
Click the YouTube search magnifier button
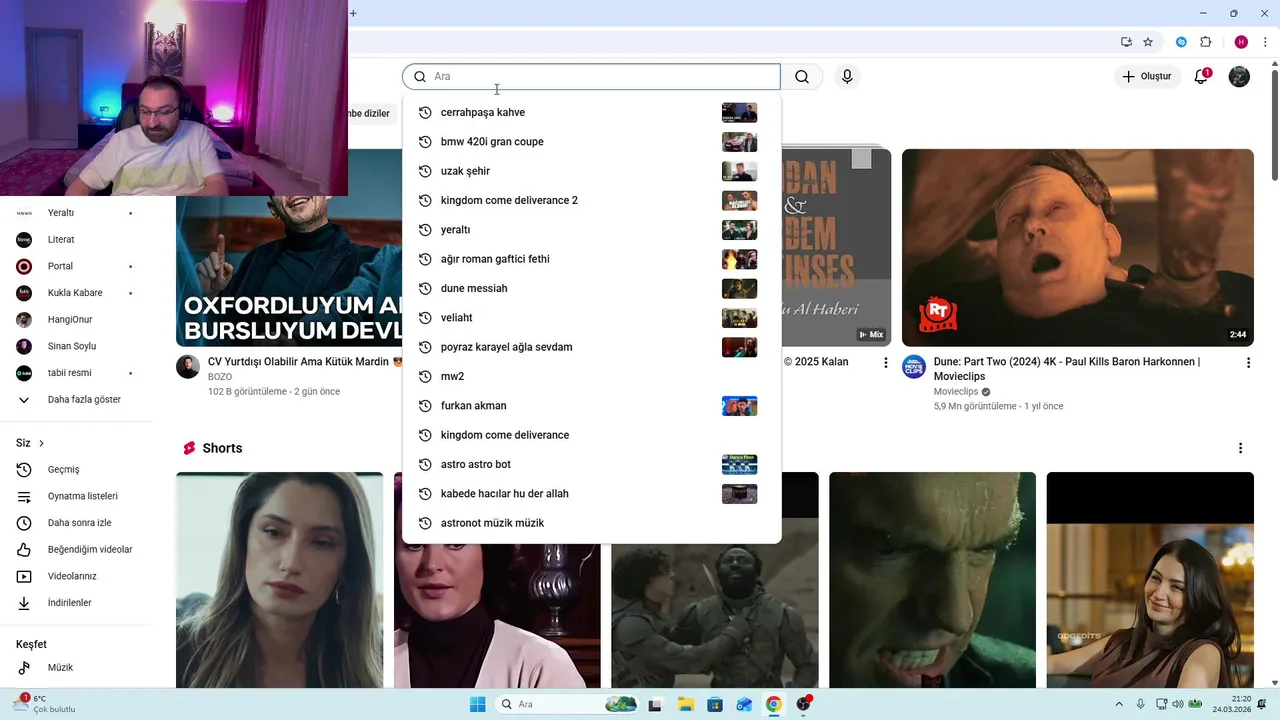tap(802, 77)
